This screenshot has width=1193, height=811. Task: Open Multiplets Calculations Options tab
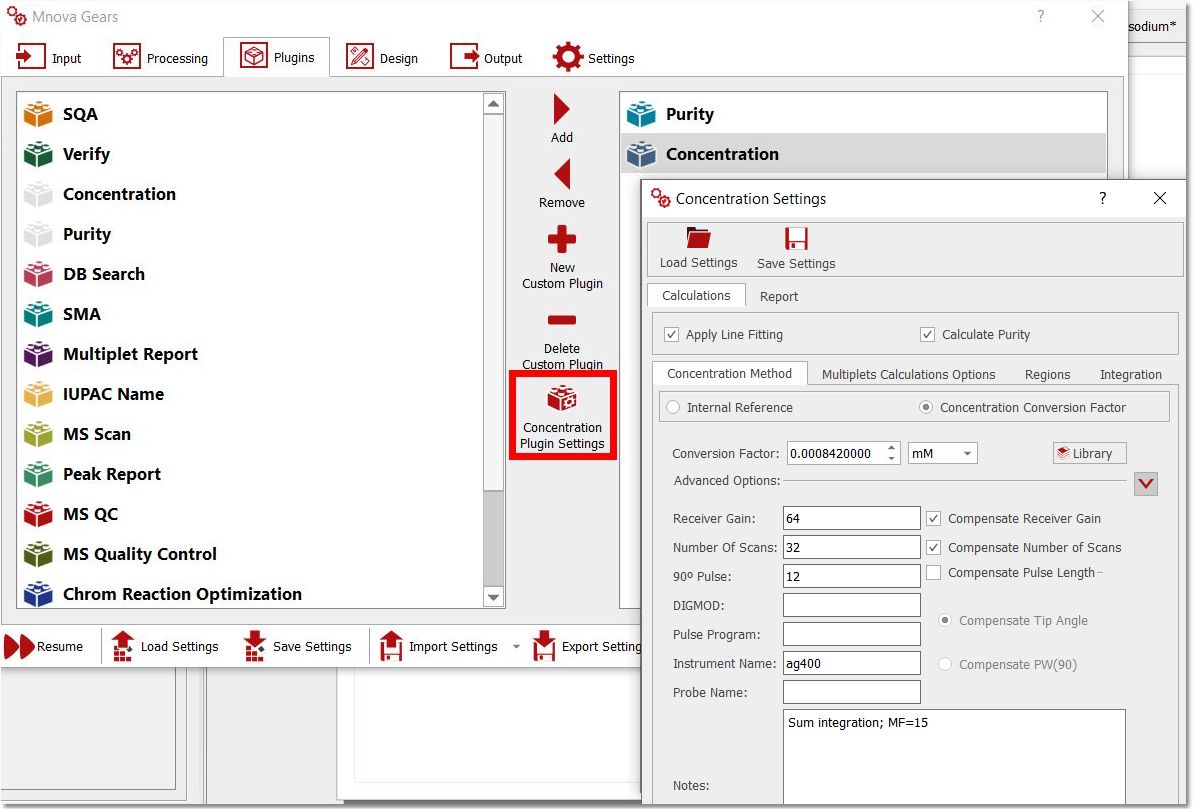tap(908, 374)
